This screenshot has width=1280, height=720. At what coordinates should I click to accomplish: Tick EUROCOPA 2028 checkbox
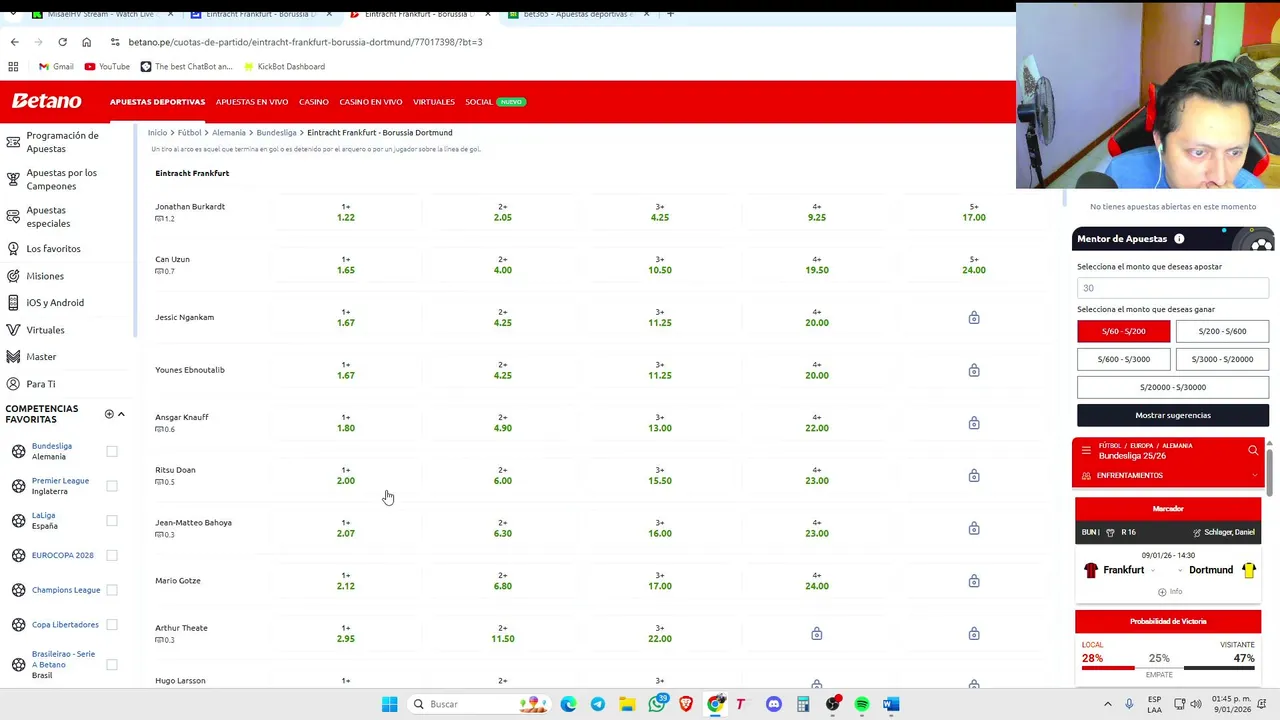tap(112, 555)
